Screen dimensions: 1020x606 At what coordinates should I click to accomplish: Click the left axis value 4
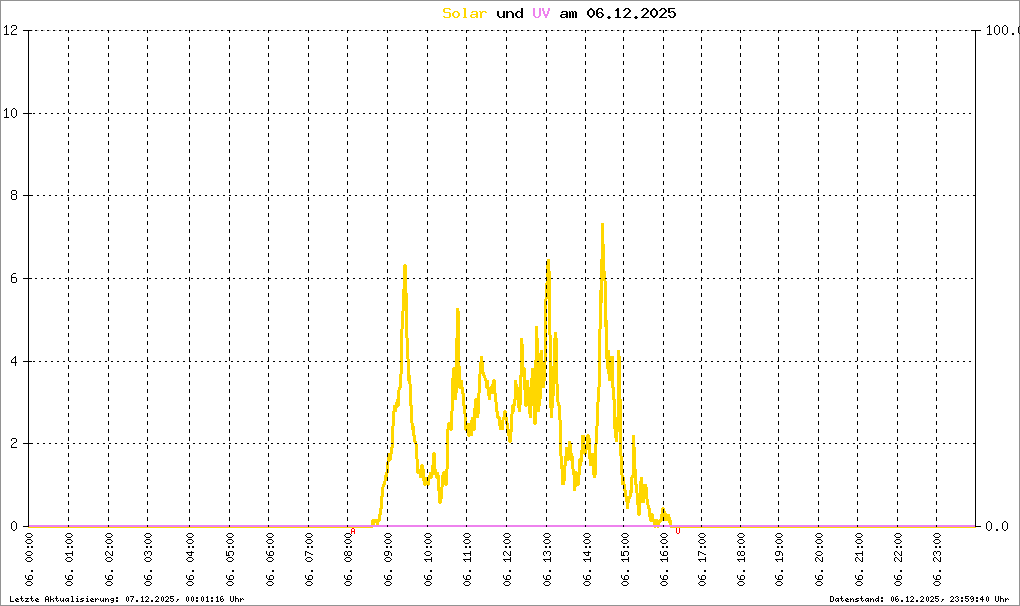(14, 361)
